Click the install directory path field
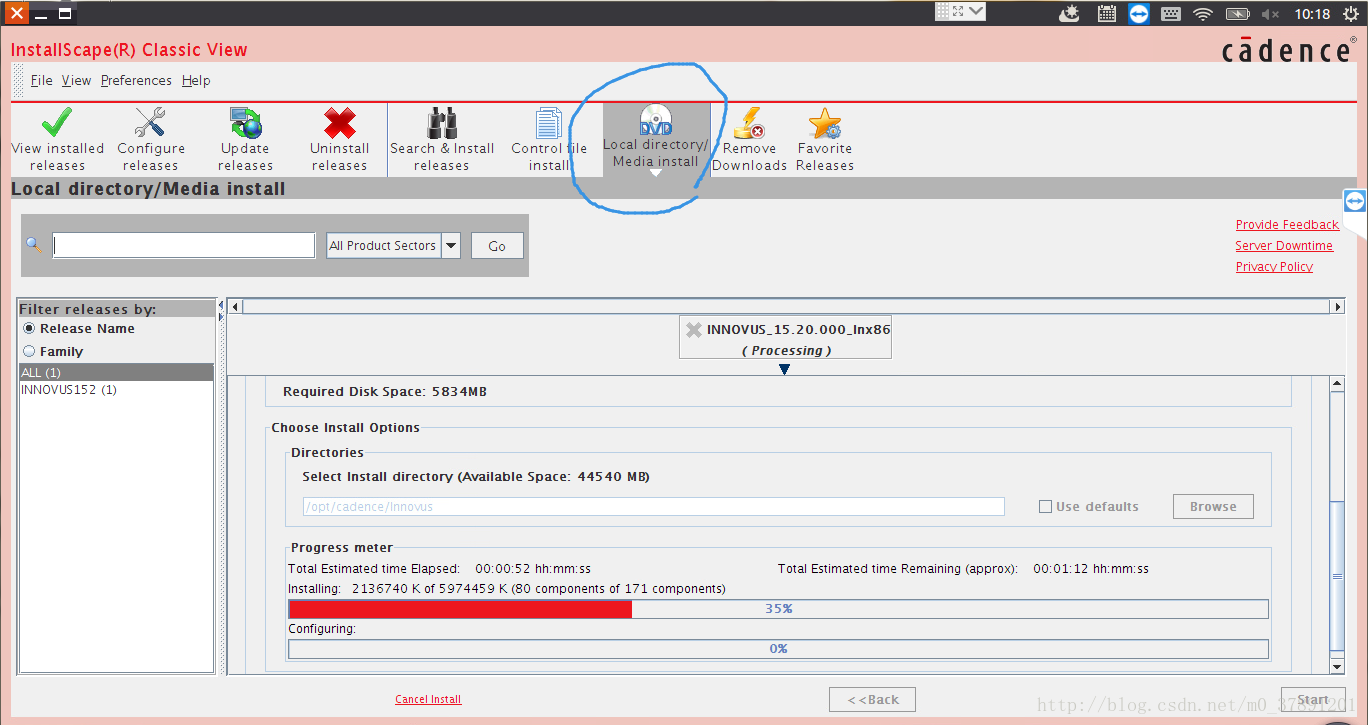The image size is (1368, 725). pos(653,507)
